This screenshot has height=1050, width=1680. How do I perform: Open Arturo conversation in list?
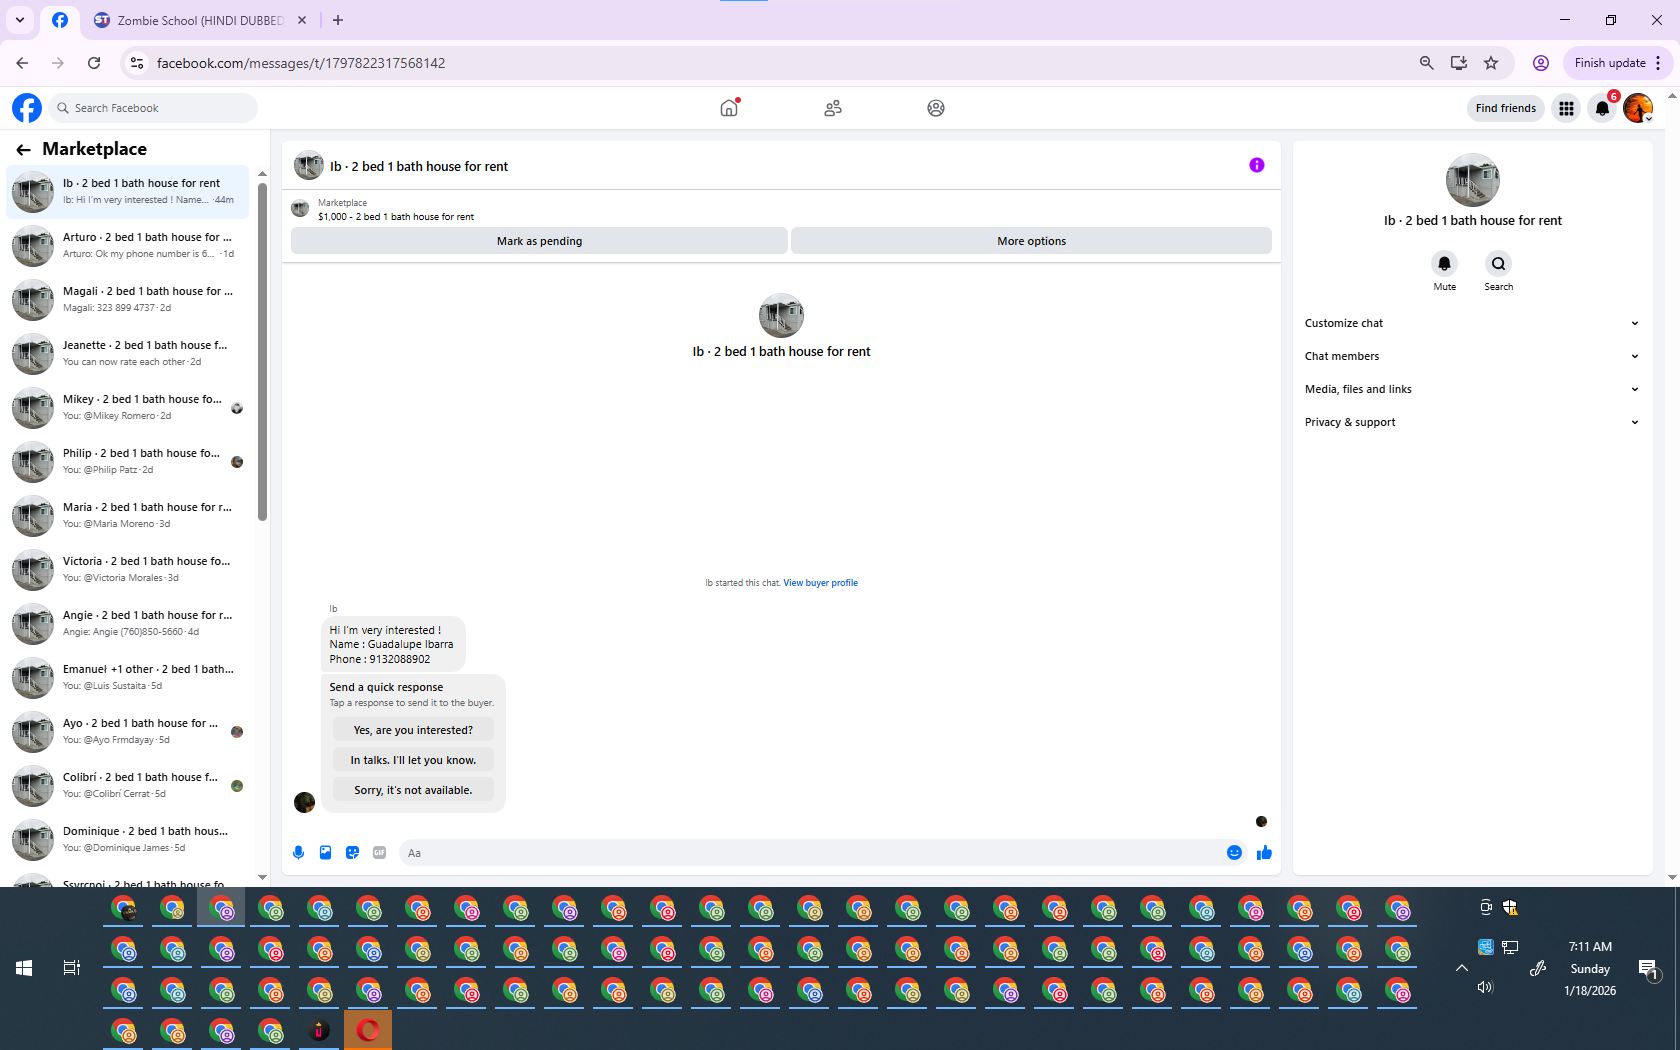pyautogui.click(x=128, y=246)
